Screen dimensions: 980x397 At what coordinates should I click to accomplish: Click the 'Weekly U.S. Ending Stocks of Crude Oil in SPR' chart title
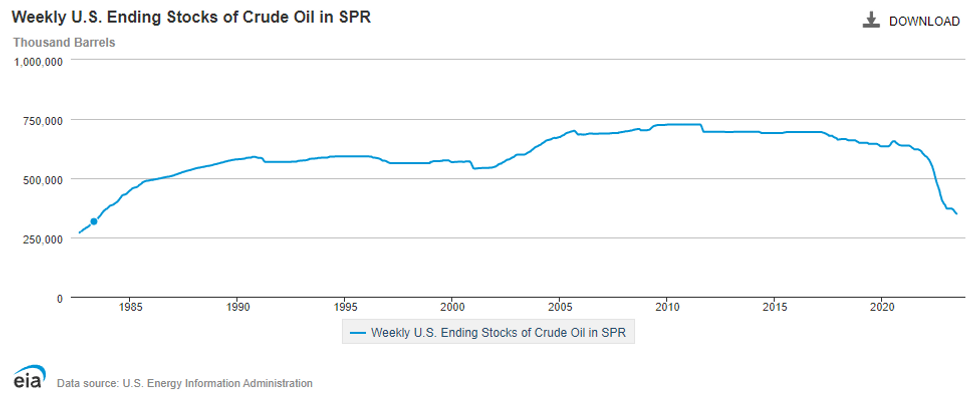tap(192, 18)
